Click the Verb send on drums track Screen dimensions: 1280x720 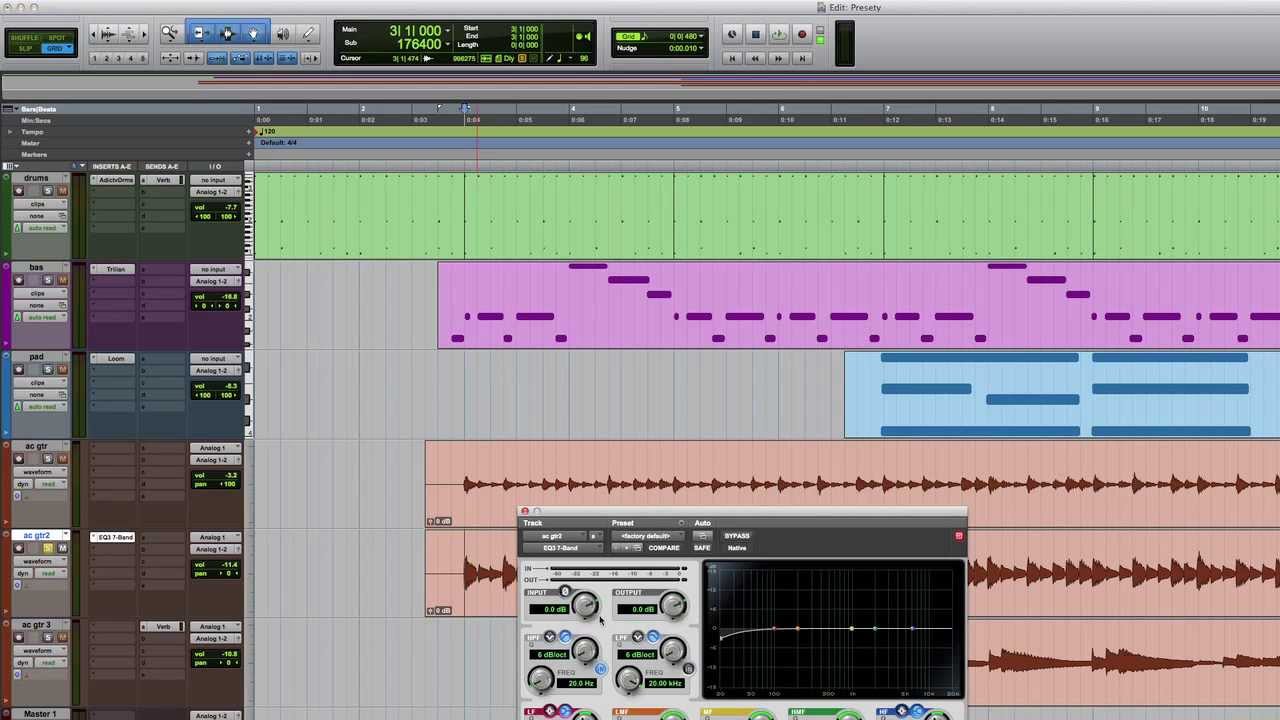click(x=163, y=180)
